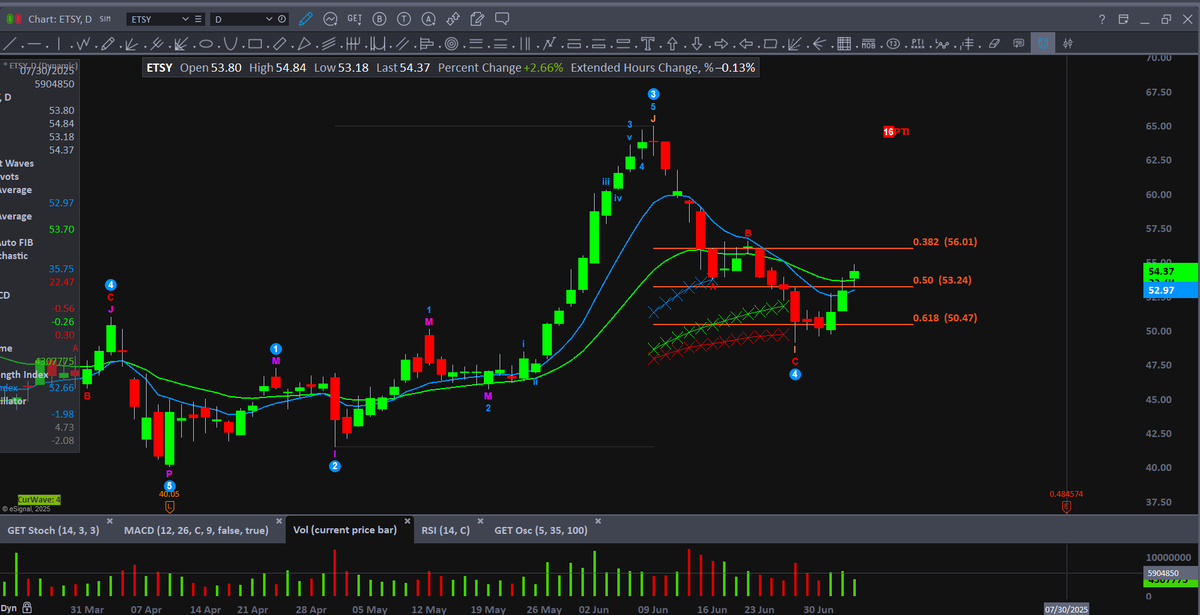
Task: Click the wave 3 circle at peak
Action: coord(653,93)
